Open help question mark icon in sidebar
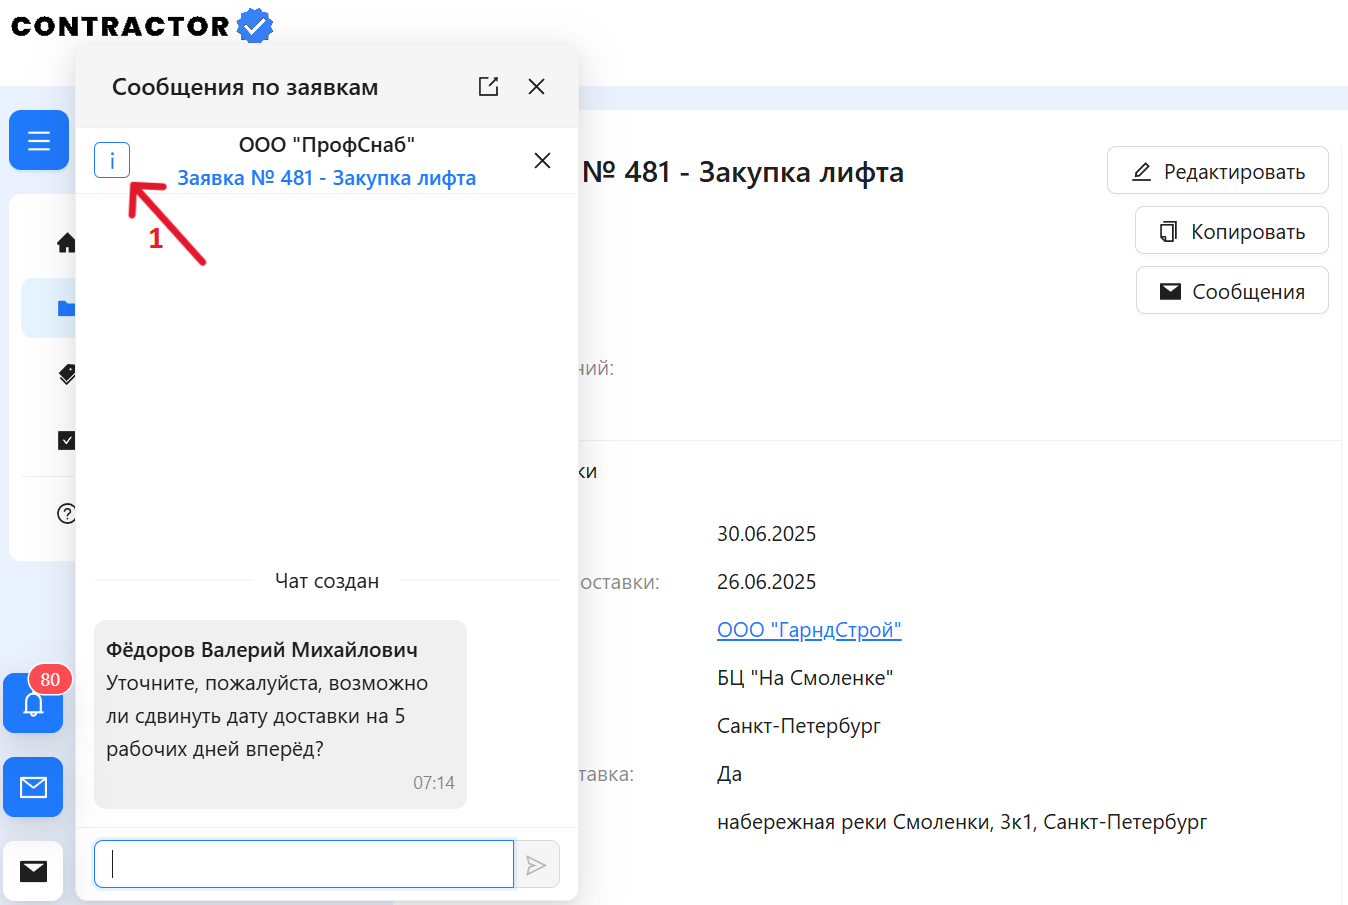The image size is (1348, 905). click(67, 514)
